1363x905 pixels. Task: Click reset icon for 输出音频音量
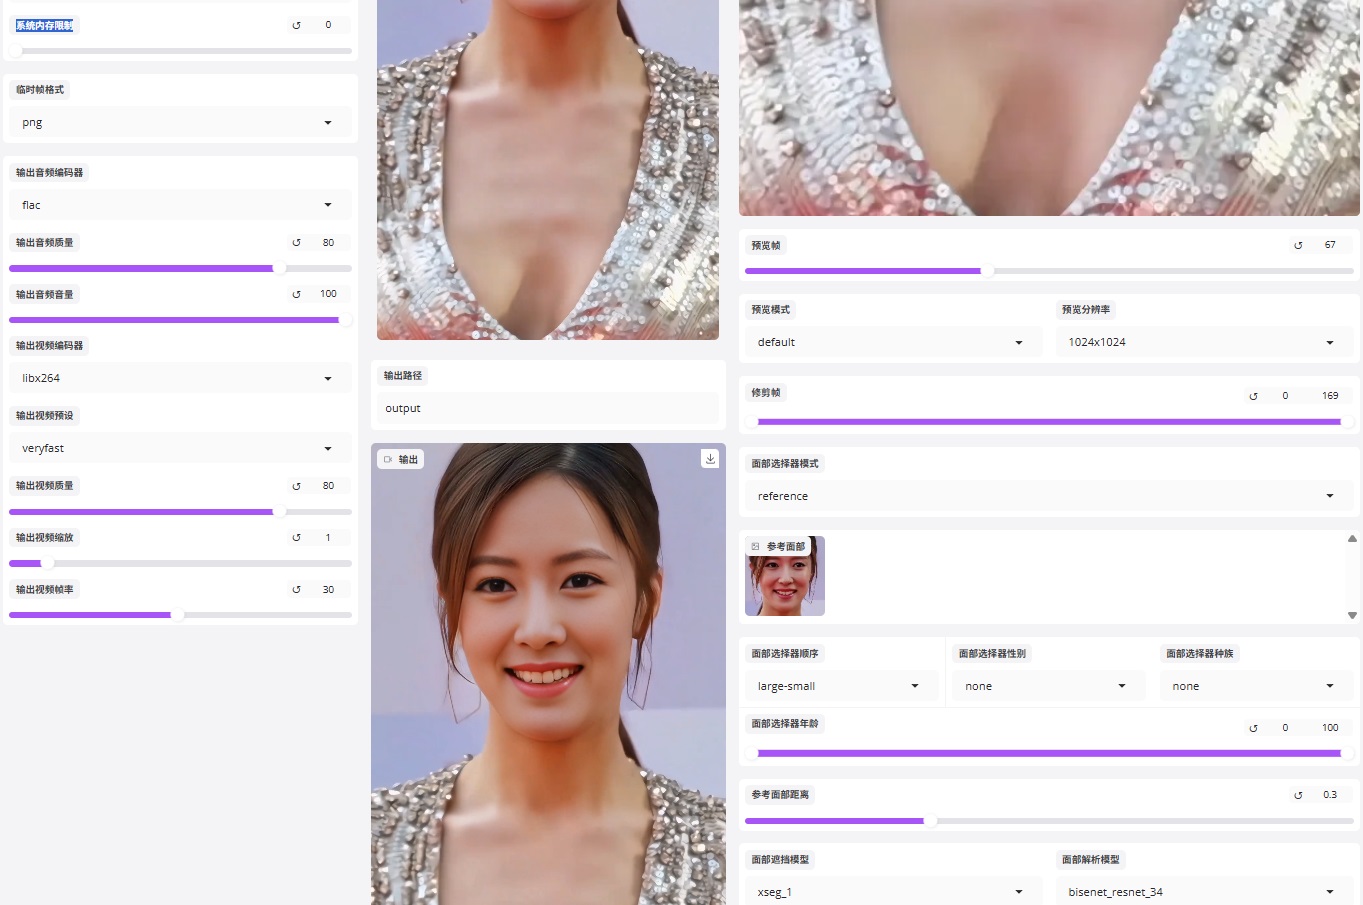[x=296, y=294]
